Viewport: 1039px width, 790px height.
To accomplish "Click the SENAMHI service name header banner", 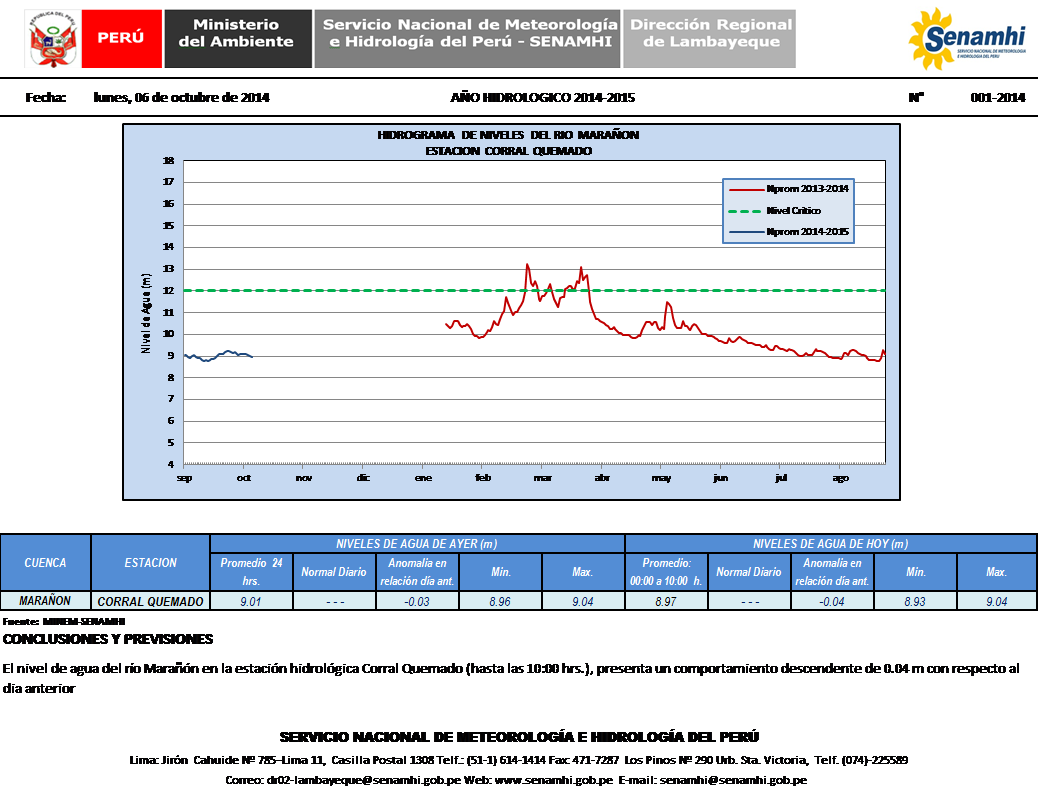I will pos(467,39).
